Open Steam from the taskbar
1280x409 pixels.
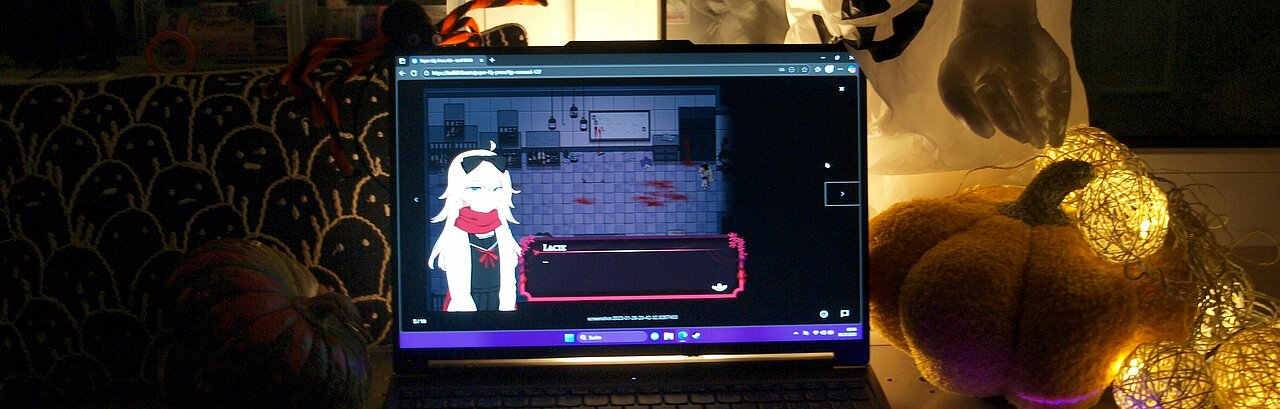tap(696, 337)
